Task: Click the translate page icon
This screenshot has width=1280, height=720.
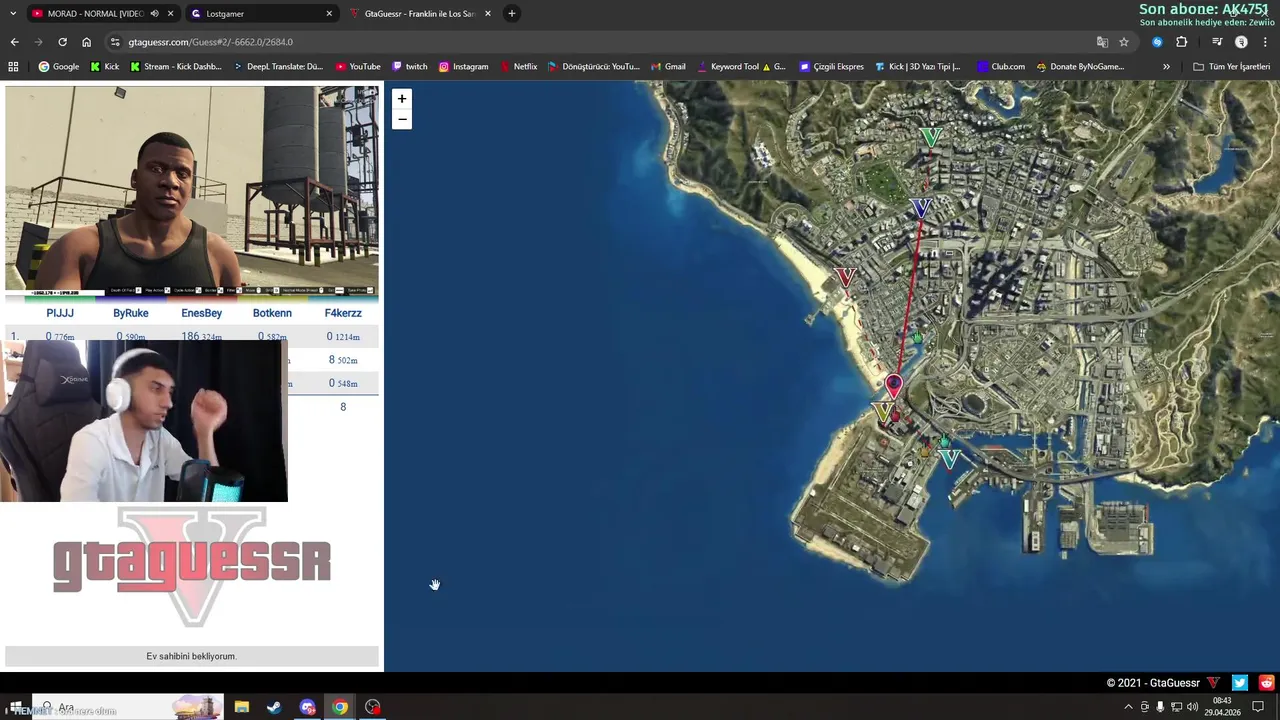Action: [x=1102, y=42]
